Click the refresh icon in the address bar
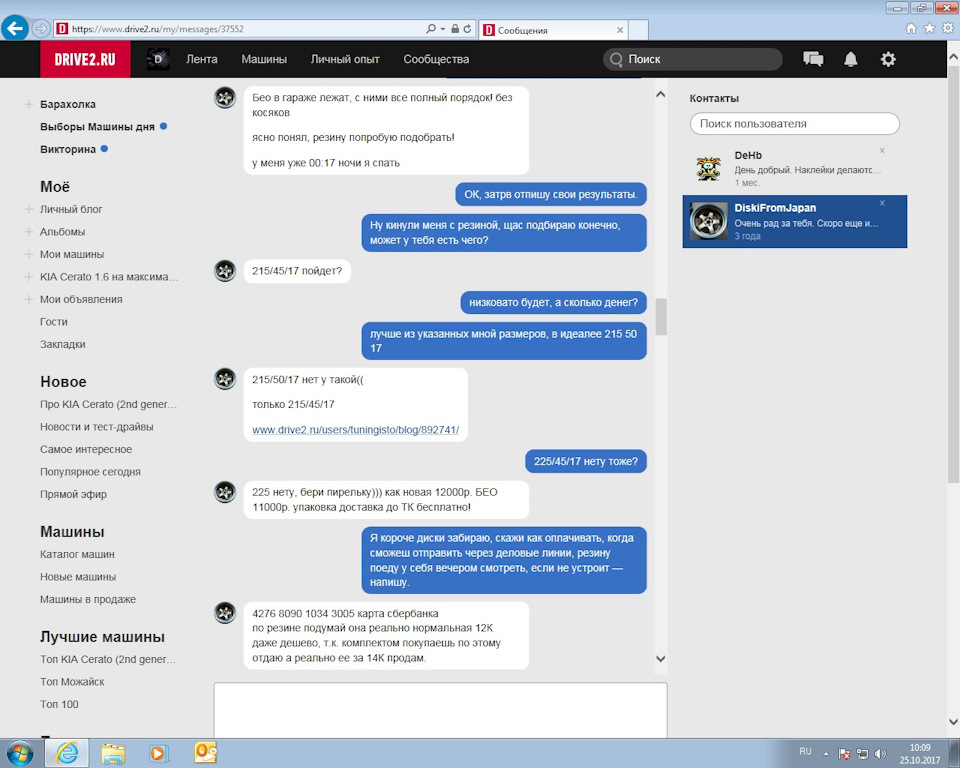The image size is (960, 768). (467, 29)
